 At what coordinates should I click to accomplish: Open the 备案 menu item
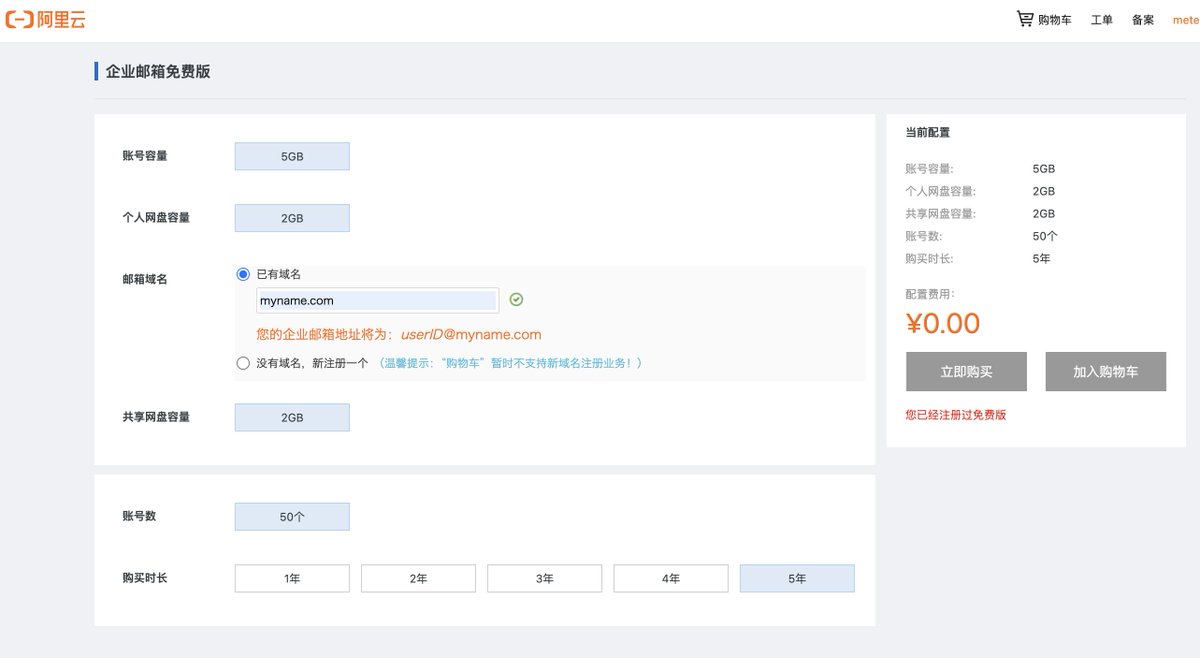pos(1141,18)
